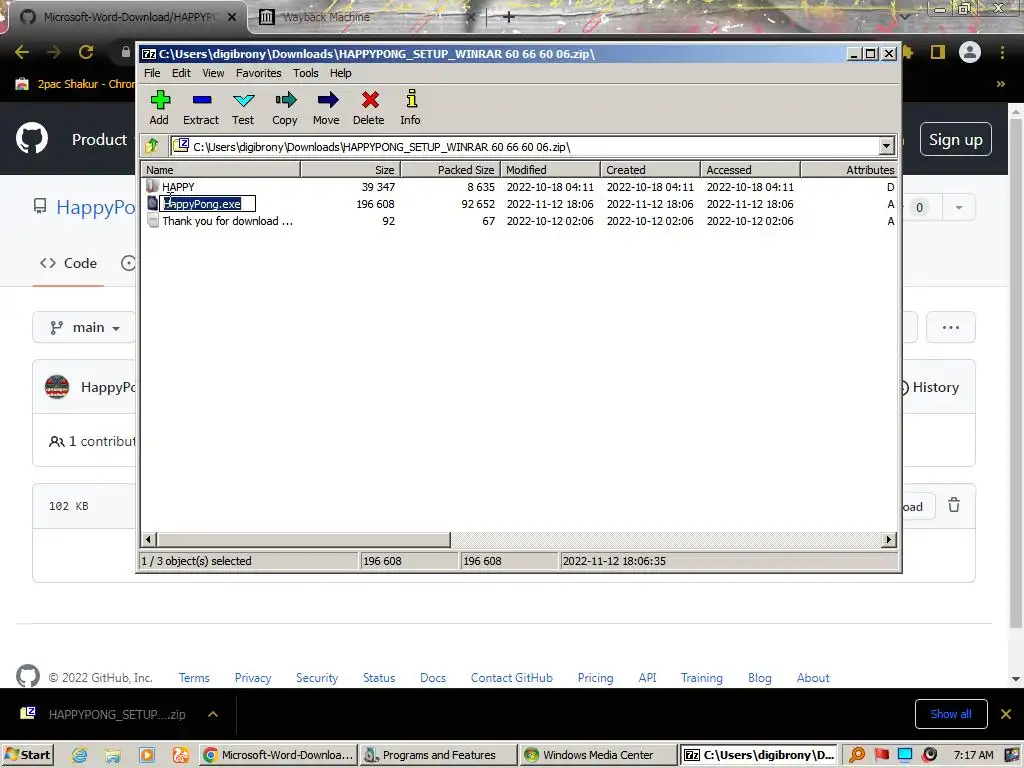Image resolution: width=1024 pixels, height=768 pixels.
Task: Open the Security footer link
Action: [317, 678]
